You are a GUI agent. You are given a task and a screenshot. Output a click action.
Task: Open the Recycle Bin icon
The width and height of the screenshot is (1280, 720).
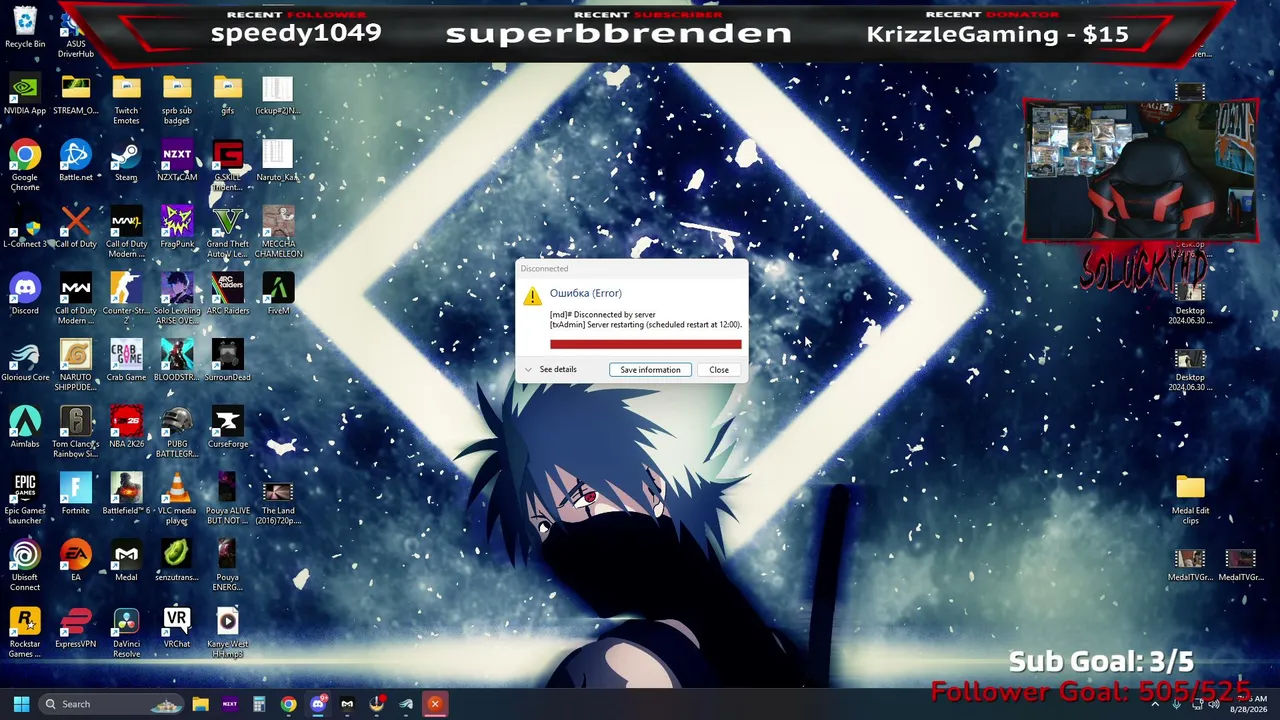25,27
